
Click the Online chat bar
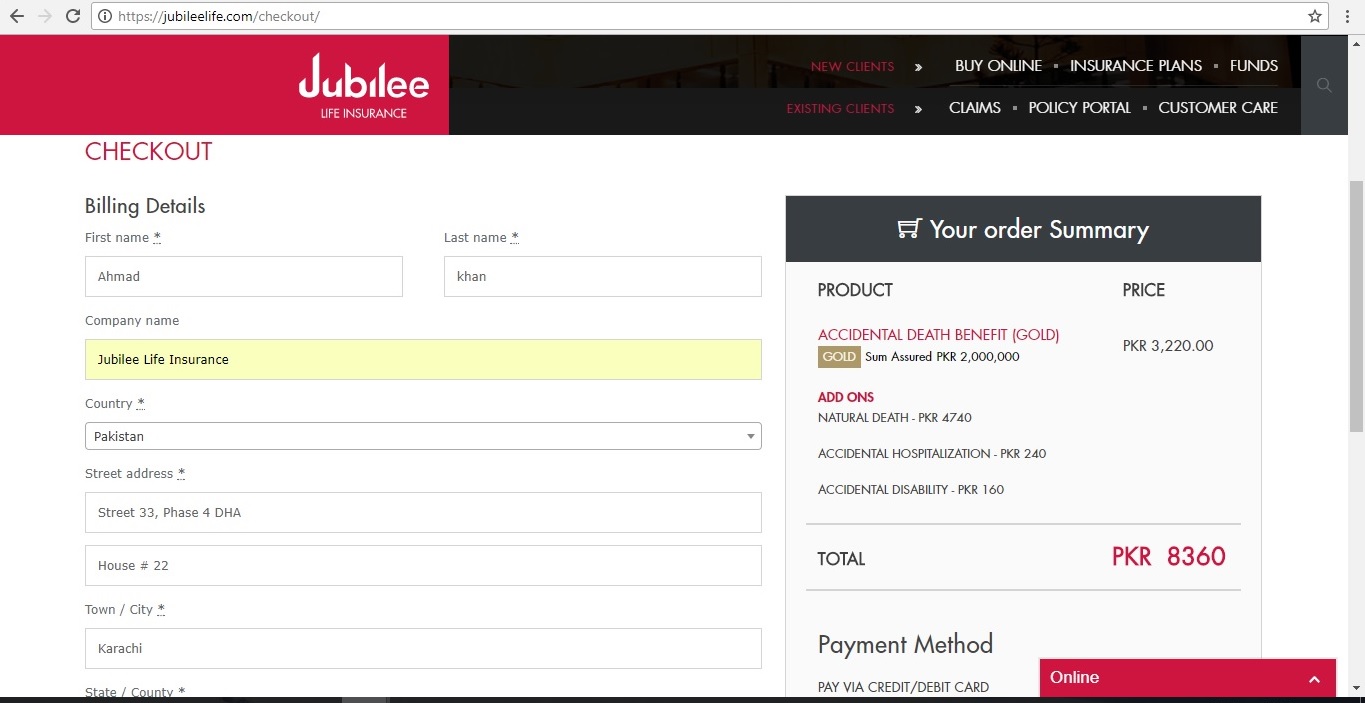pos(1188,678)
